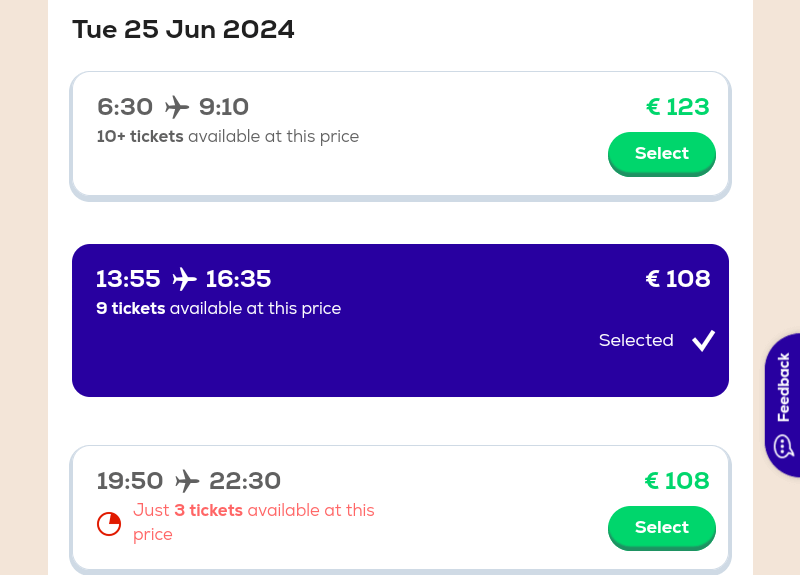Screen dimensions: 800x575
Task: Click the Selected checkmark icon
Action: 704,341
